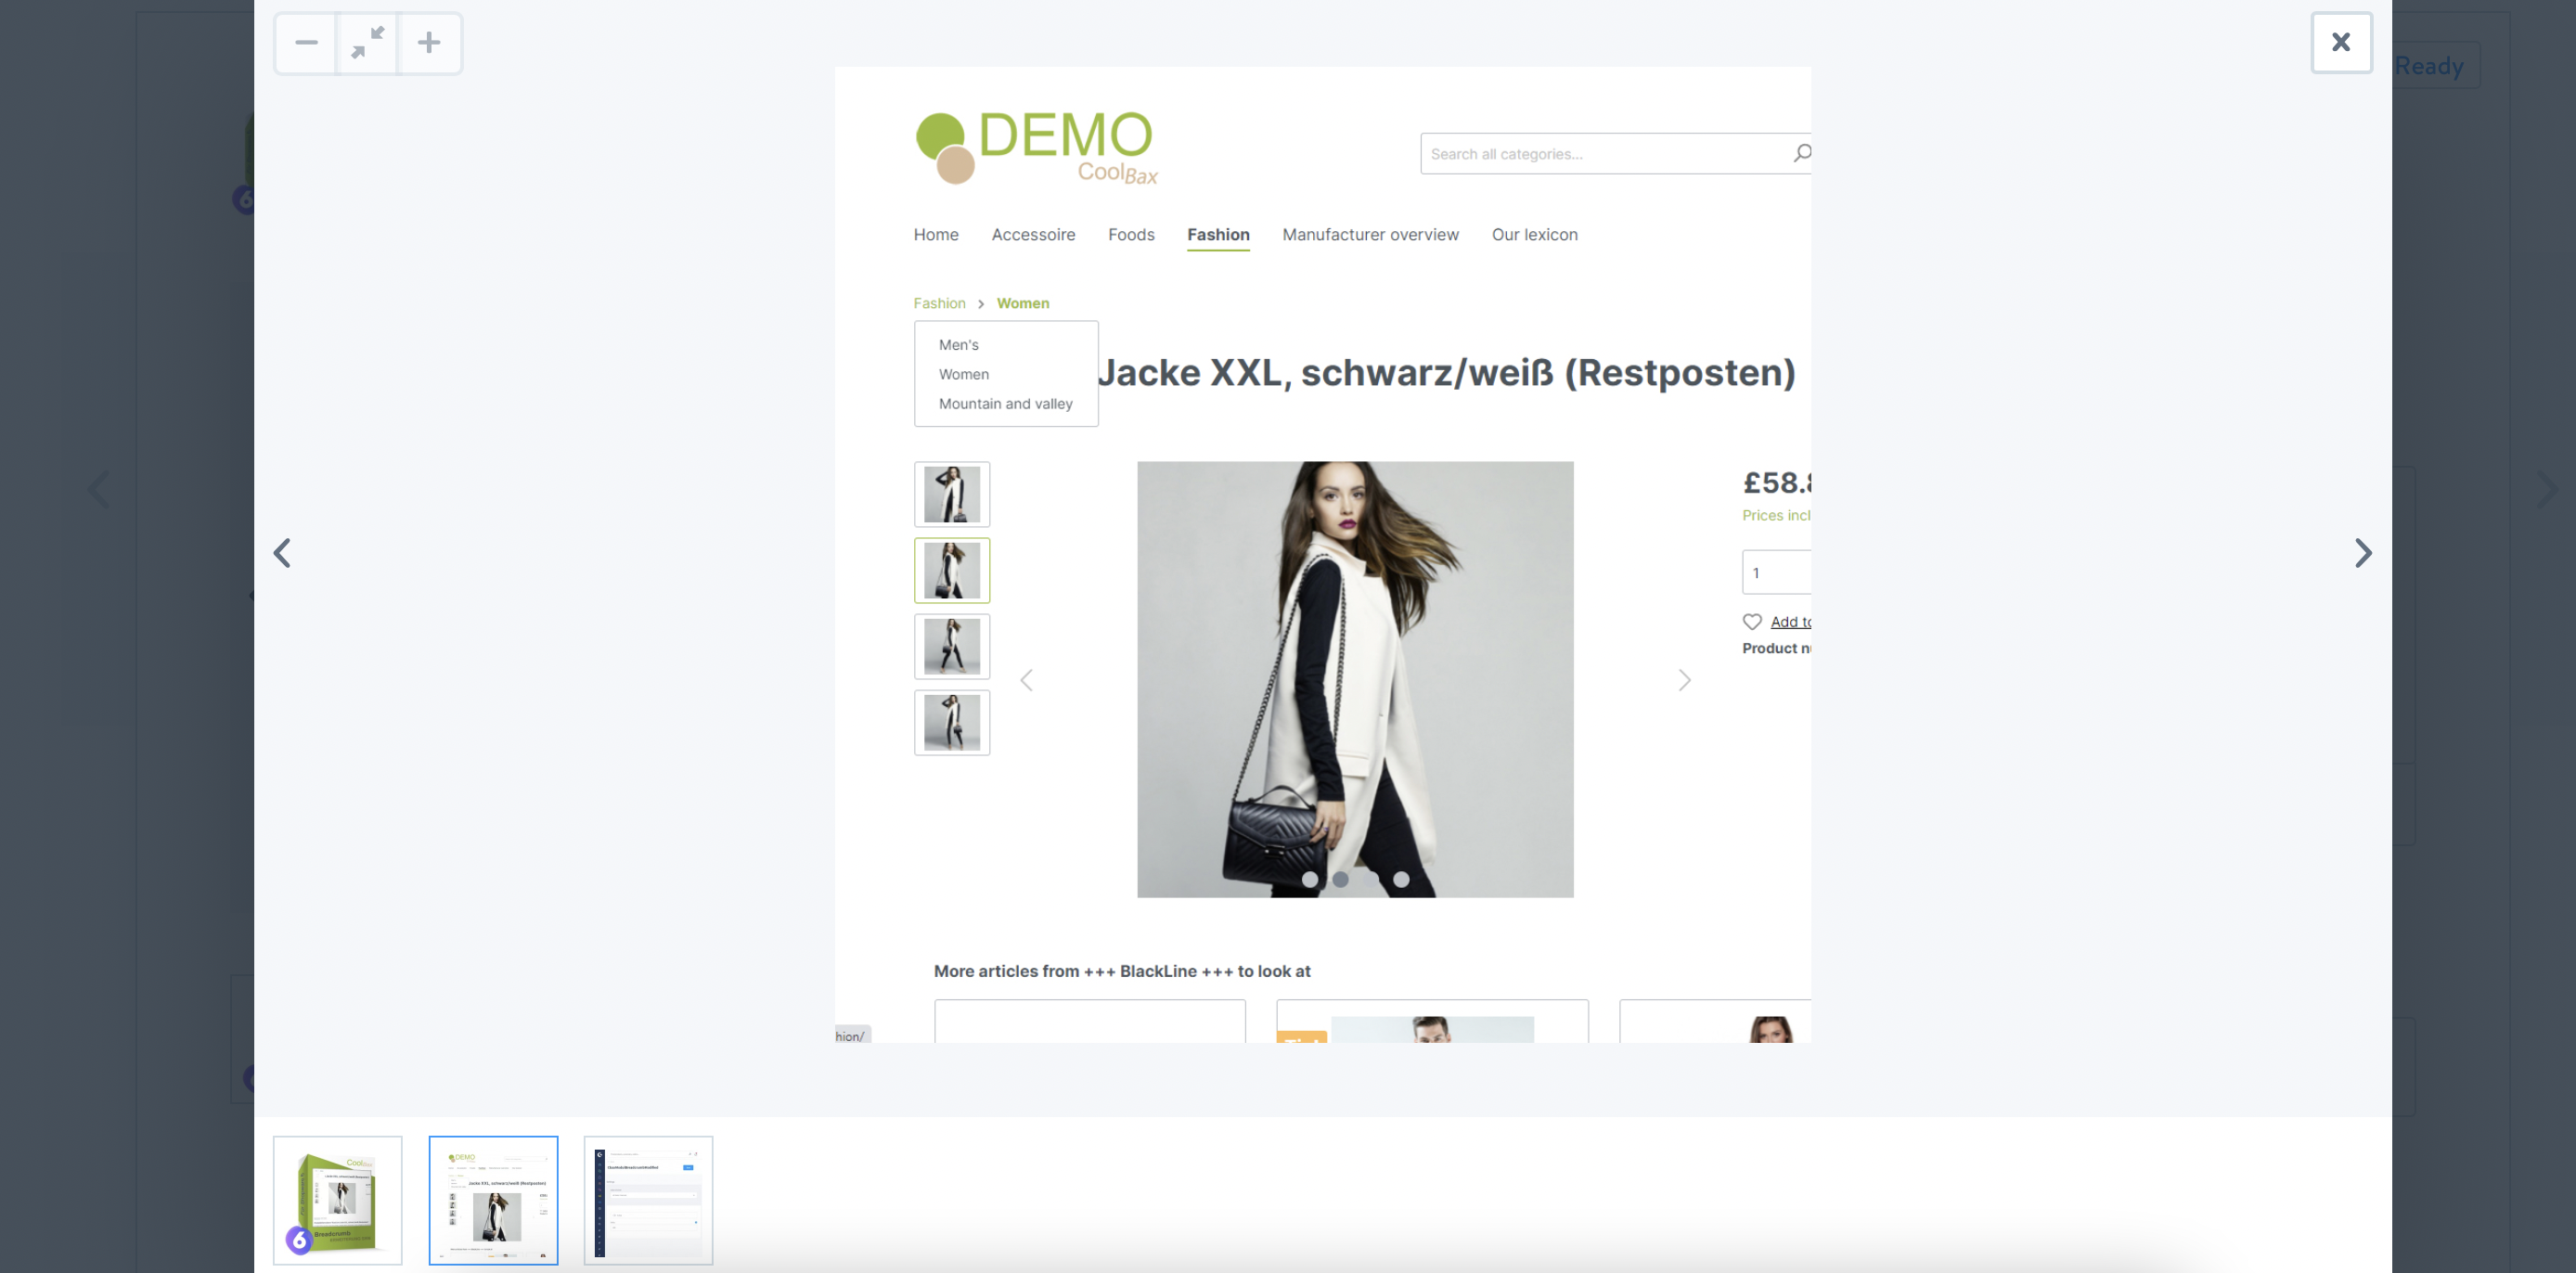2576x1273 pixels.
Task: Open the Manufacturer overview menu item
Action: 1370,234
